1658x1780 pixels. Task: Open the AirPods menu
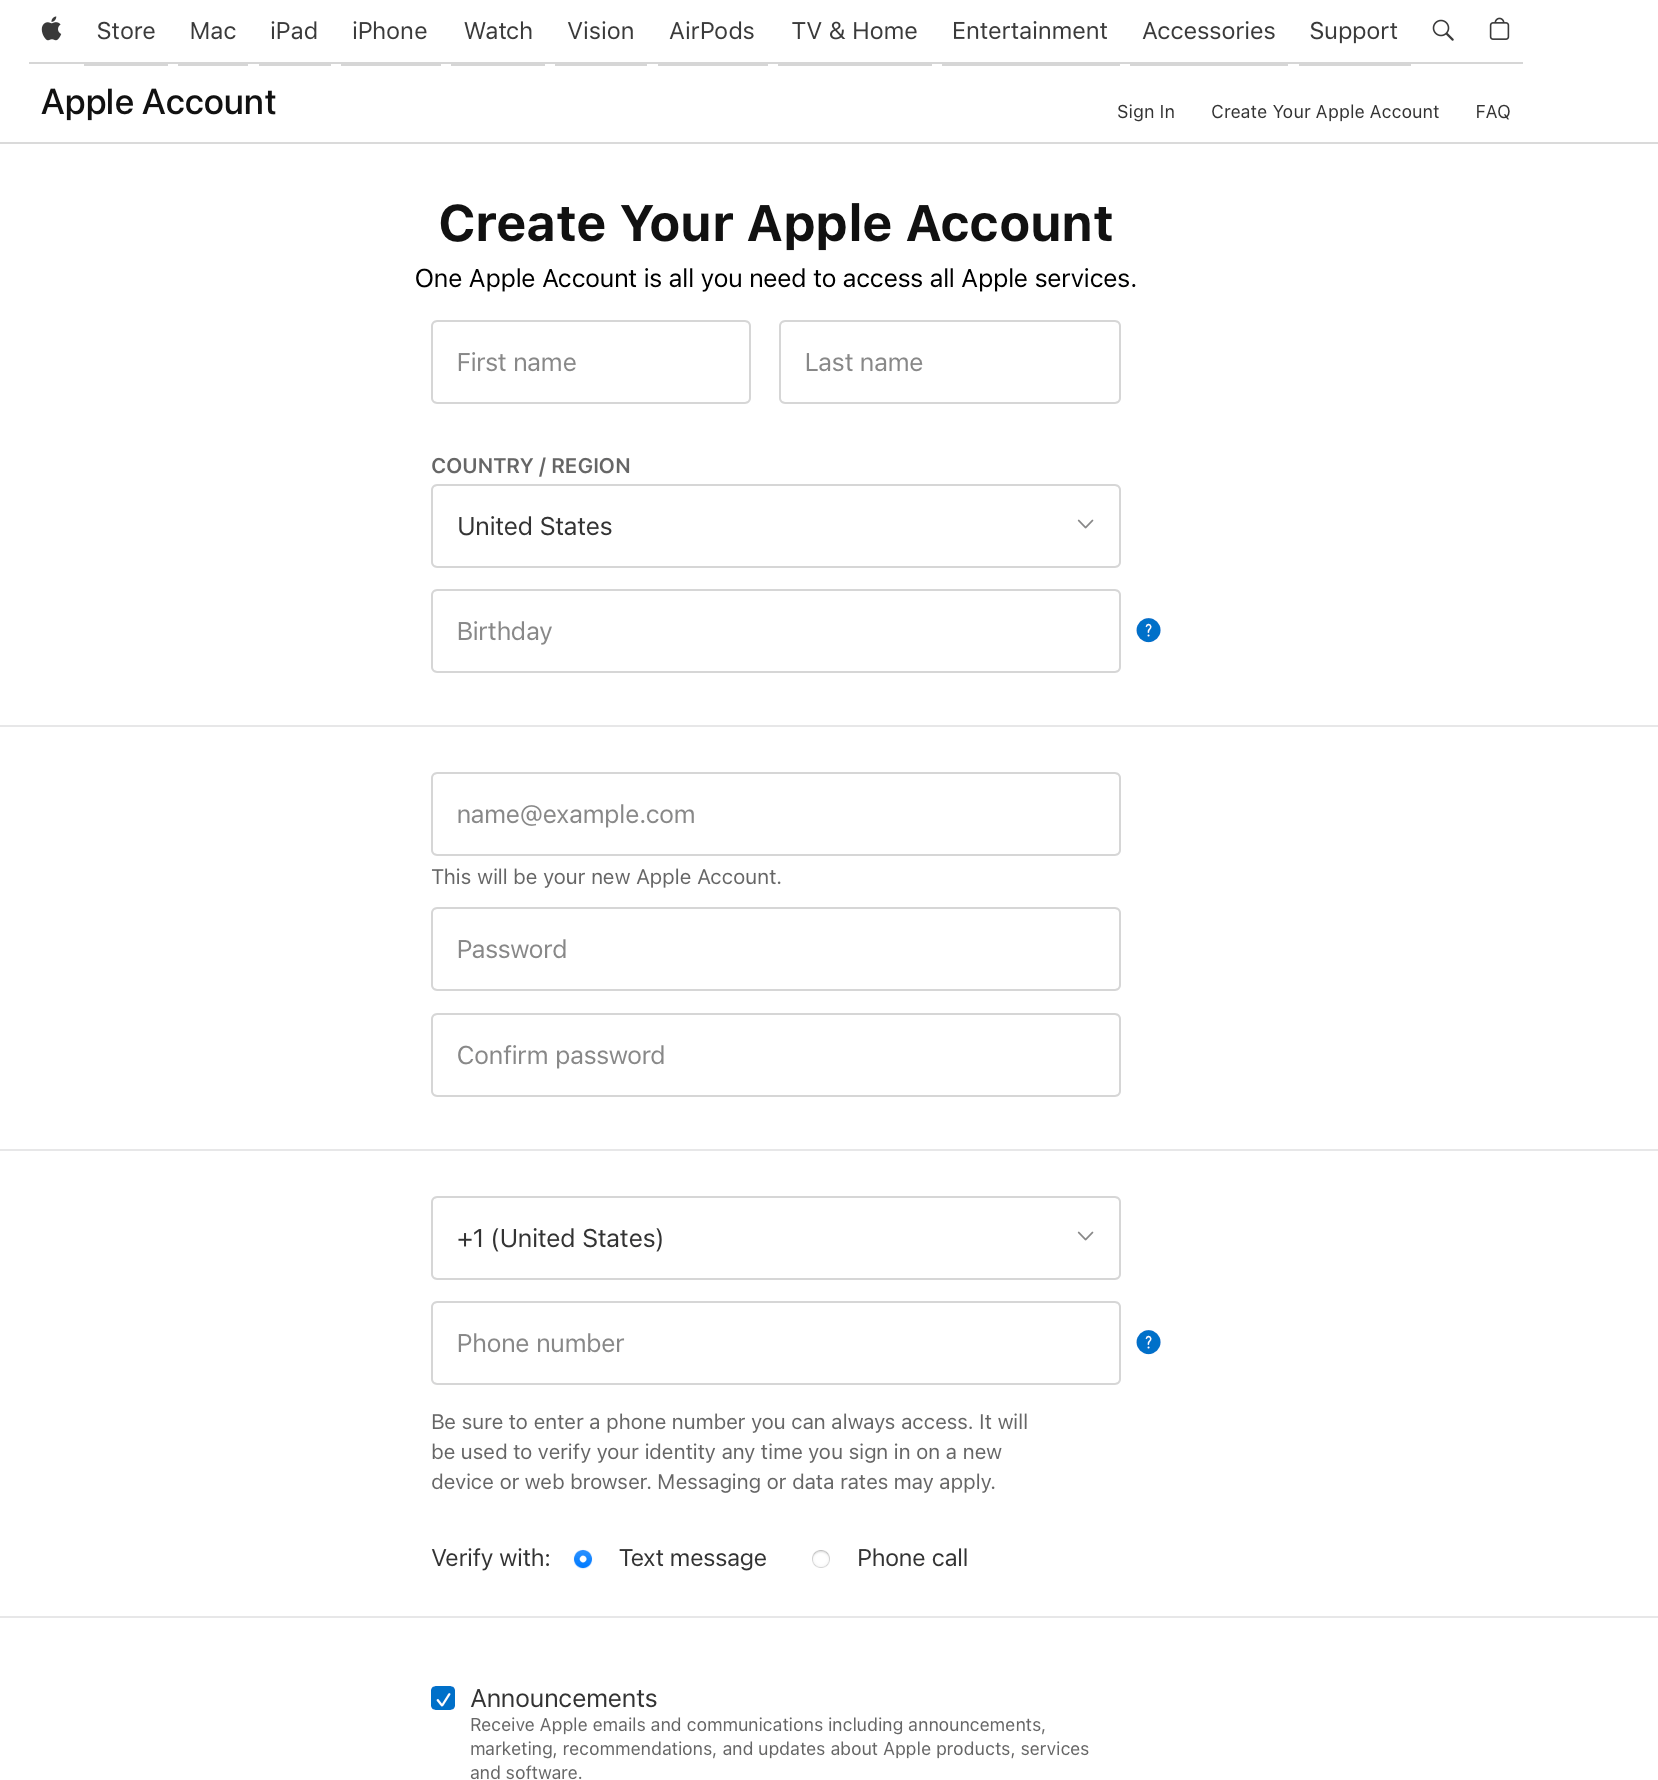(712, 31)
